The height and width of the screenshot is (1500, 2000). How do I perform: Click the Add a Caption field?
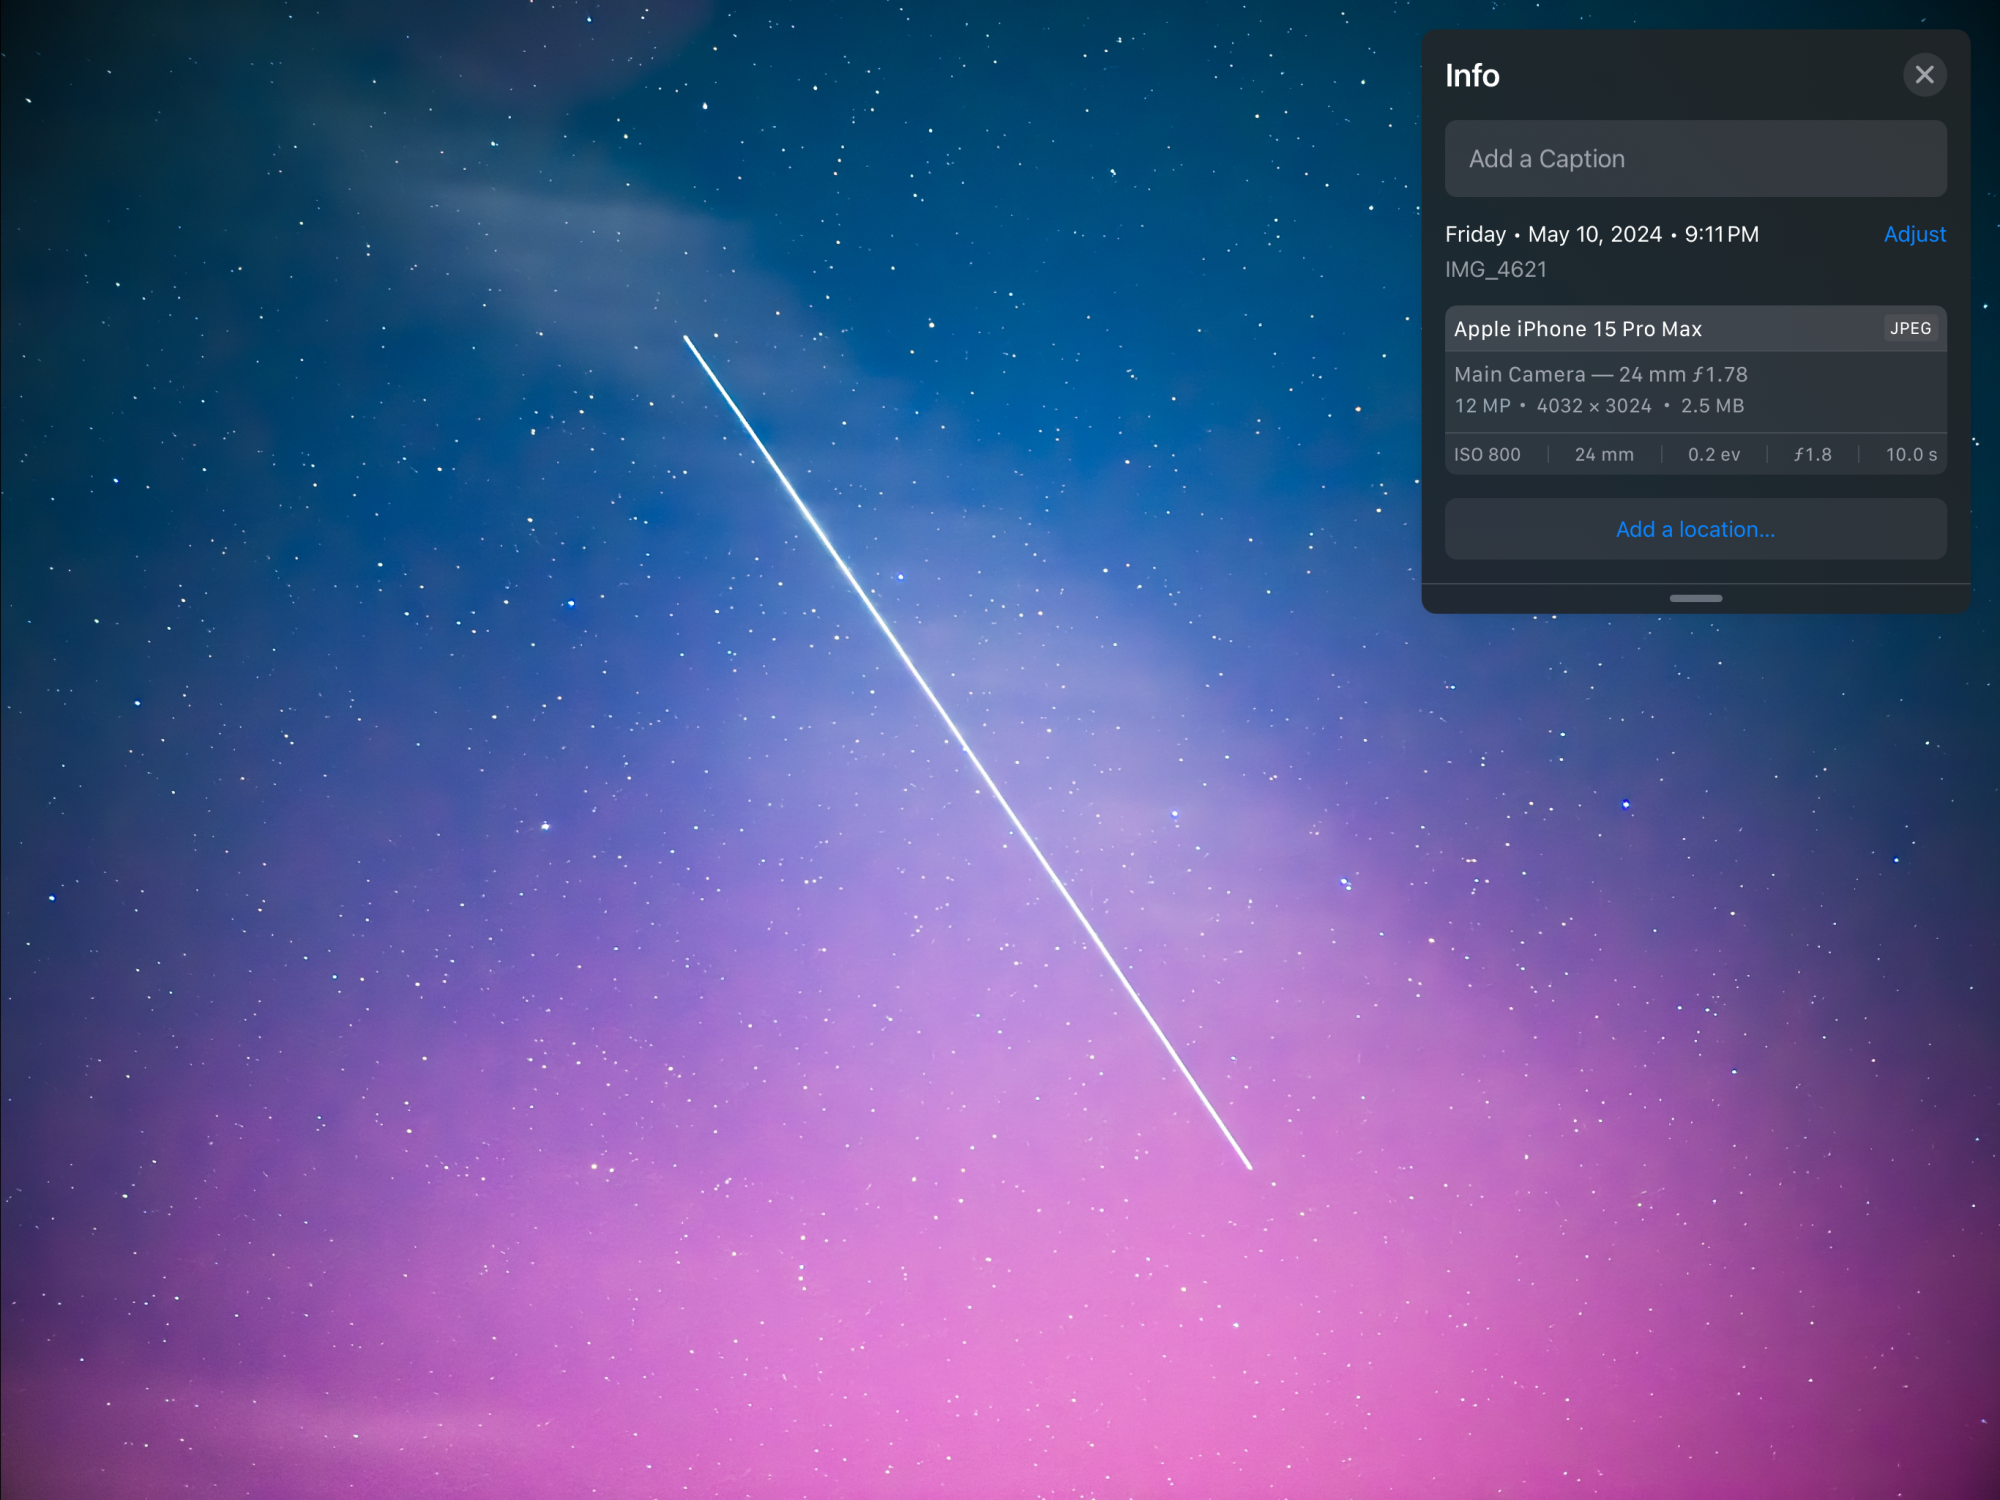tap(1695, 159)
